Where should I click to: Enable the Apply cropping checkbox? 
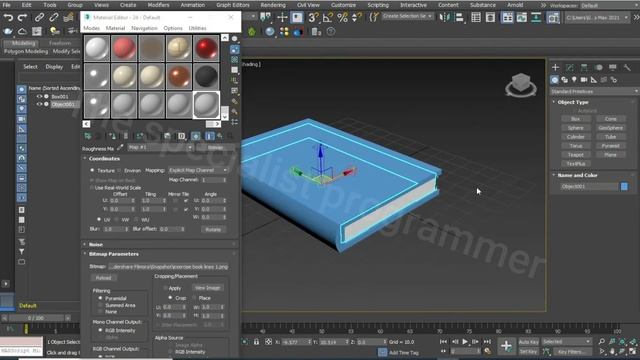[x=165, y=288]
